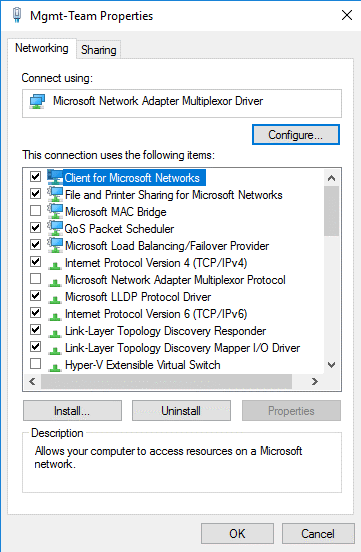Select Link-Layer Topology Discovery Mapper I/O Driver item
Image resolution: width=361 pixels, height=552 pixels.
[182, 348]
